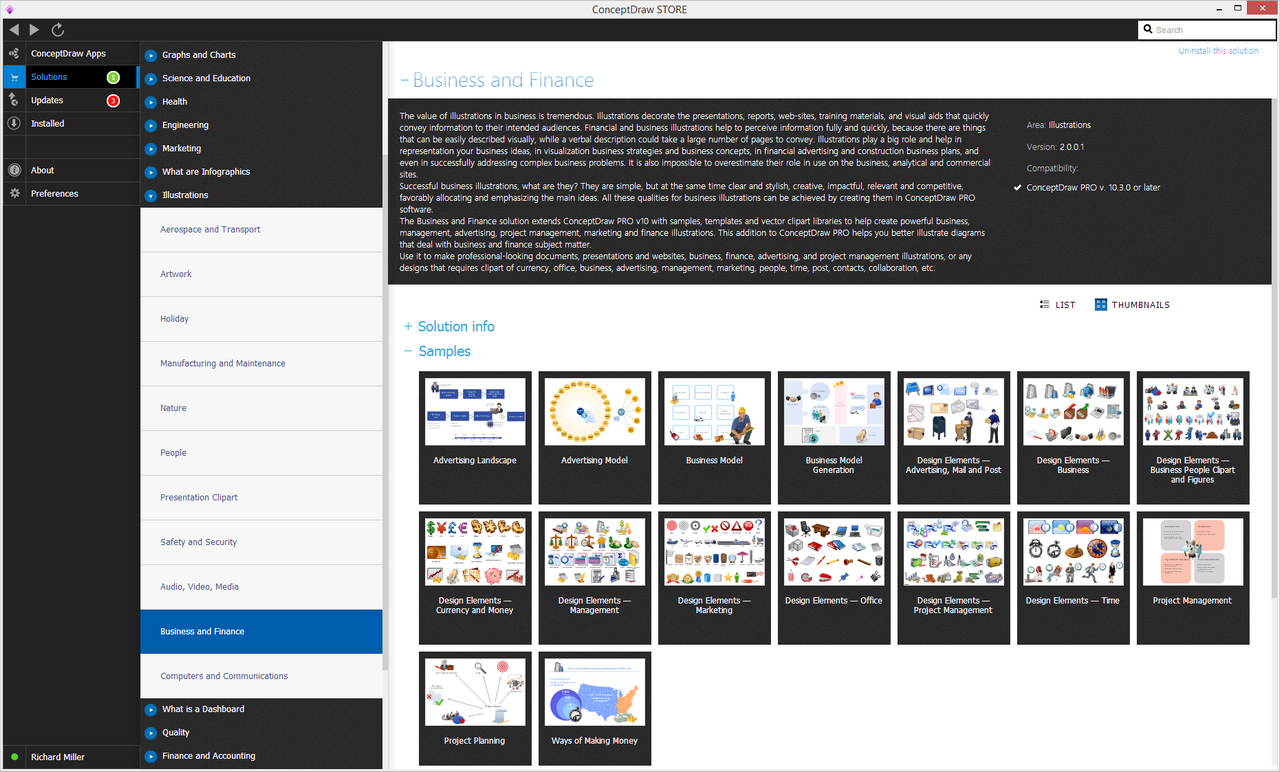
Task: Open the ConceptDraw Apps section
Action: (70, 53)
